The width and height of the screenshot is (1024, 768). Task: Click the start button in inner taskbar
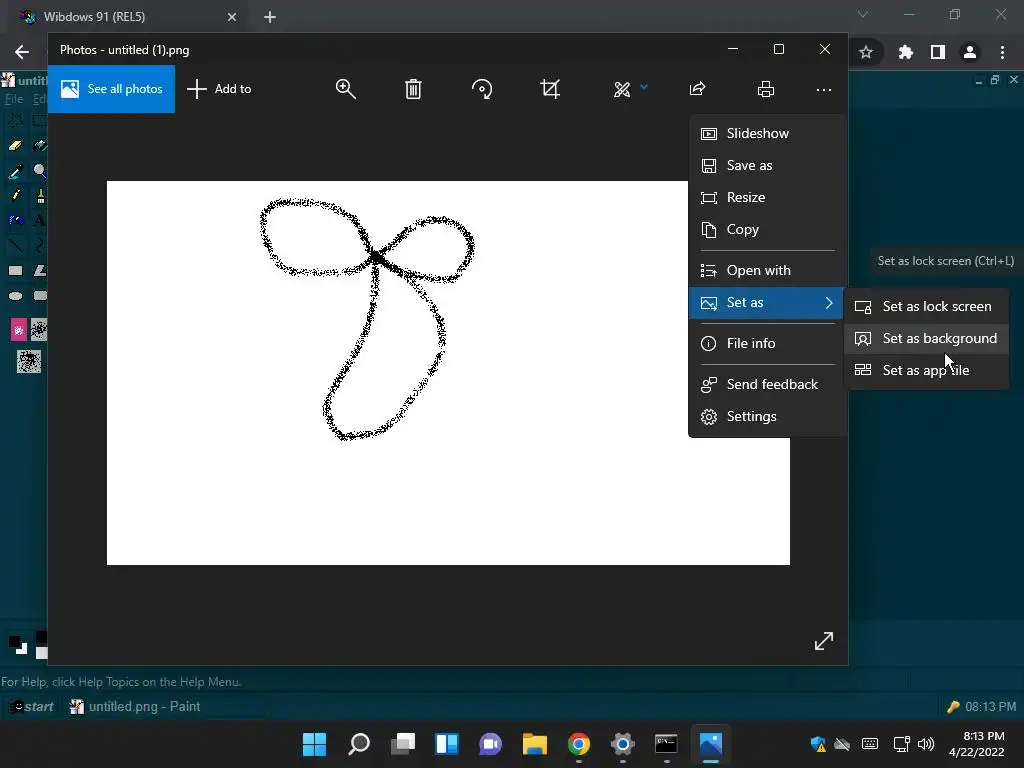30,707
